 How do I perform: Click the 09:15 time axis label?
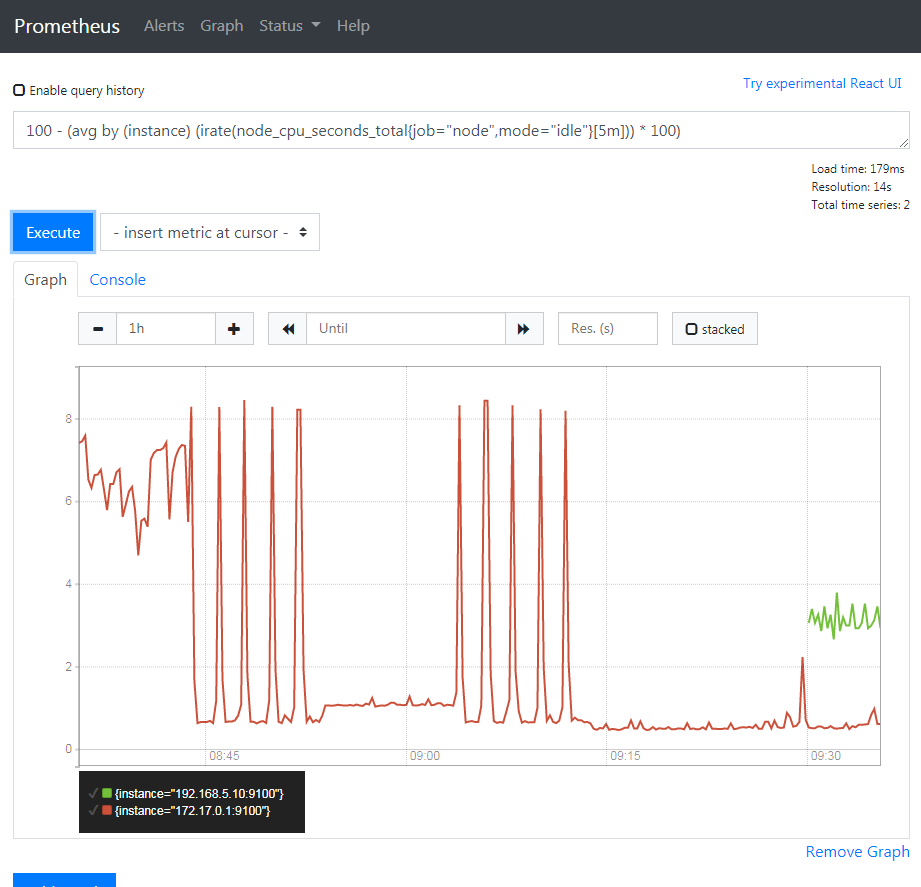[625, 756]
